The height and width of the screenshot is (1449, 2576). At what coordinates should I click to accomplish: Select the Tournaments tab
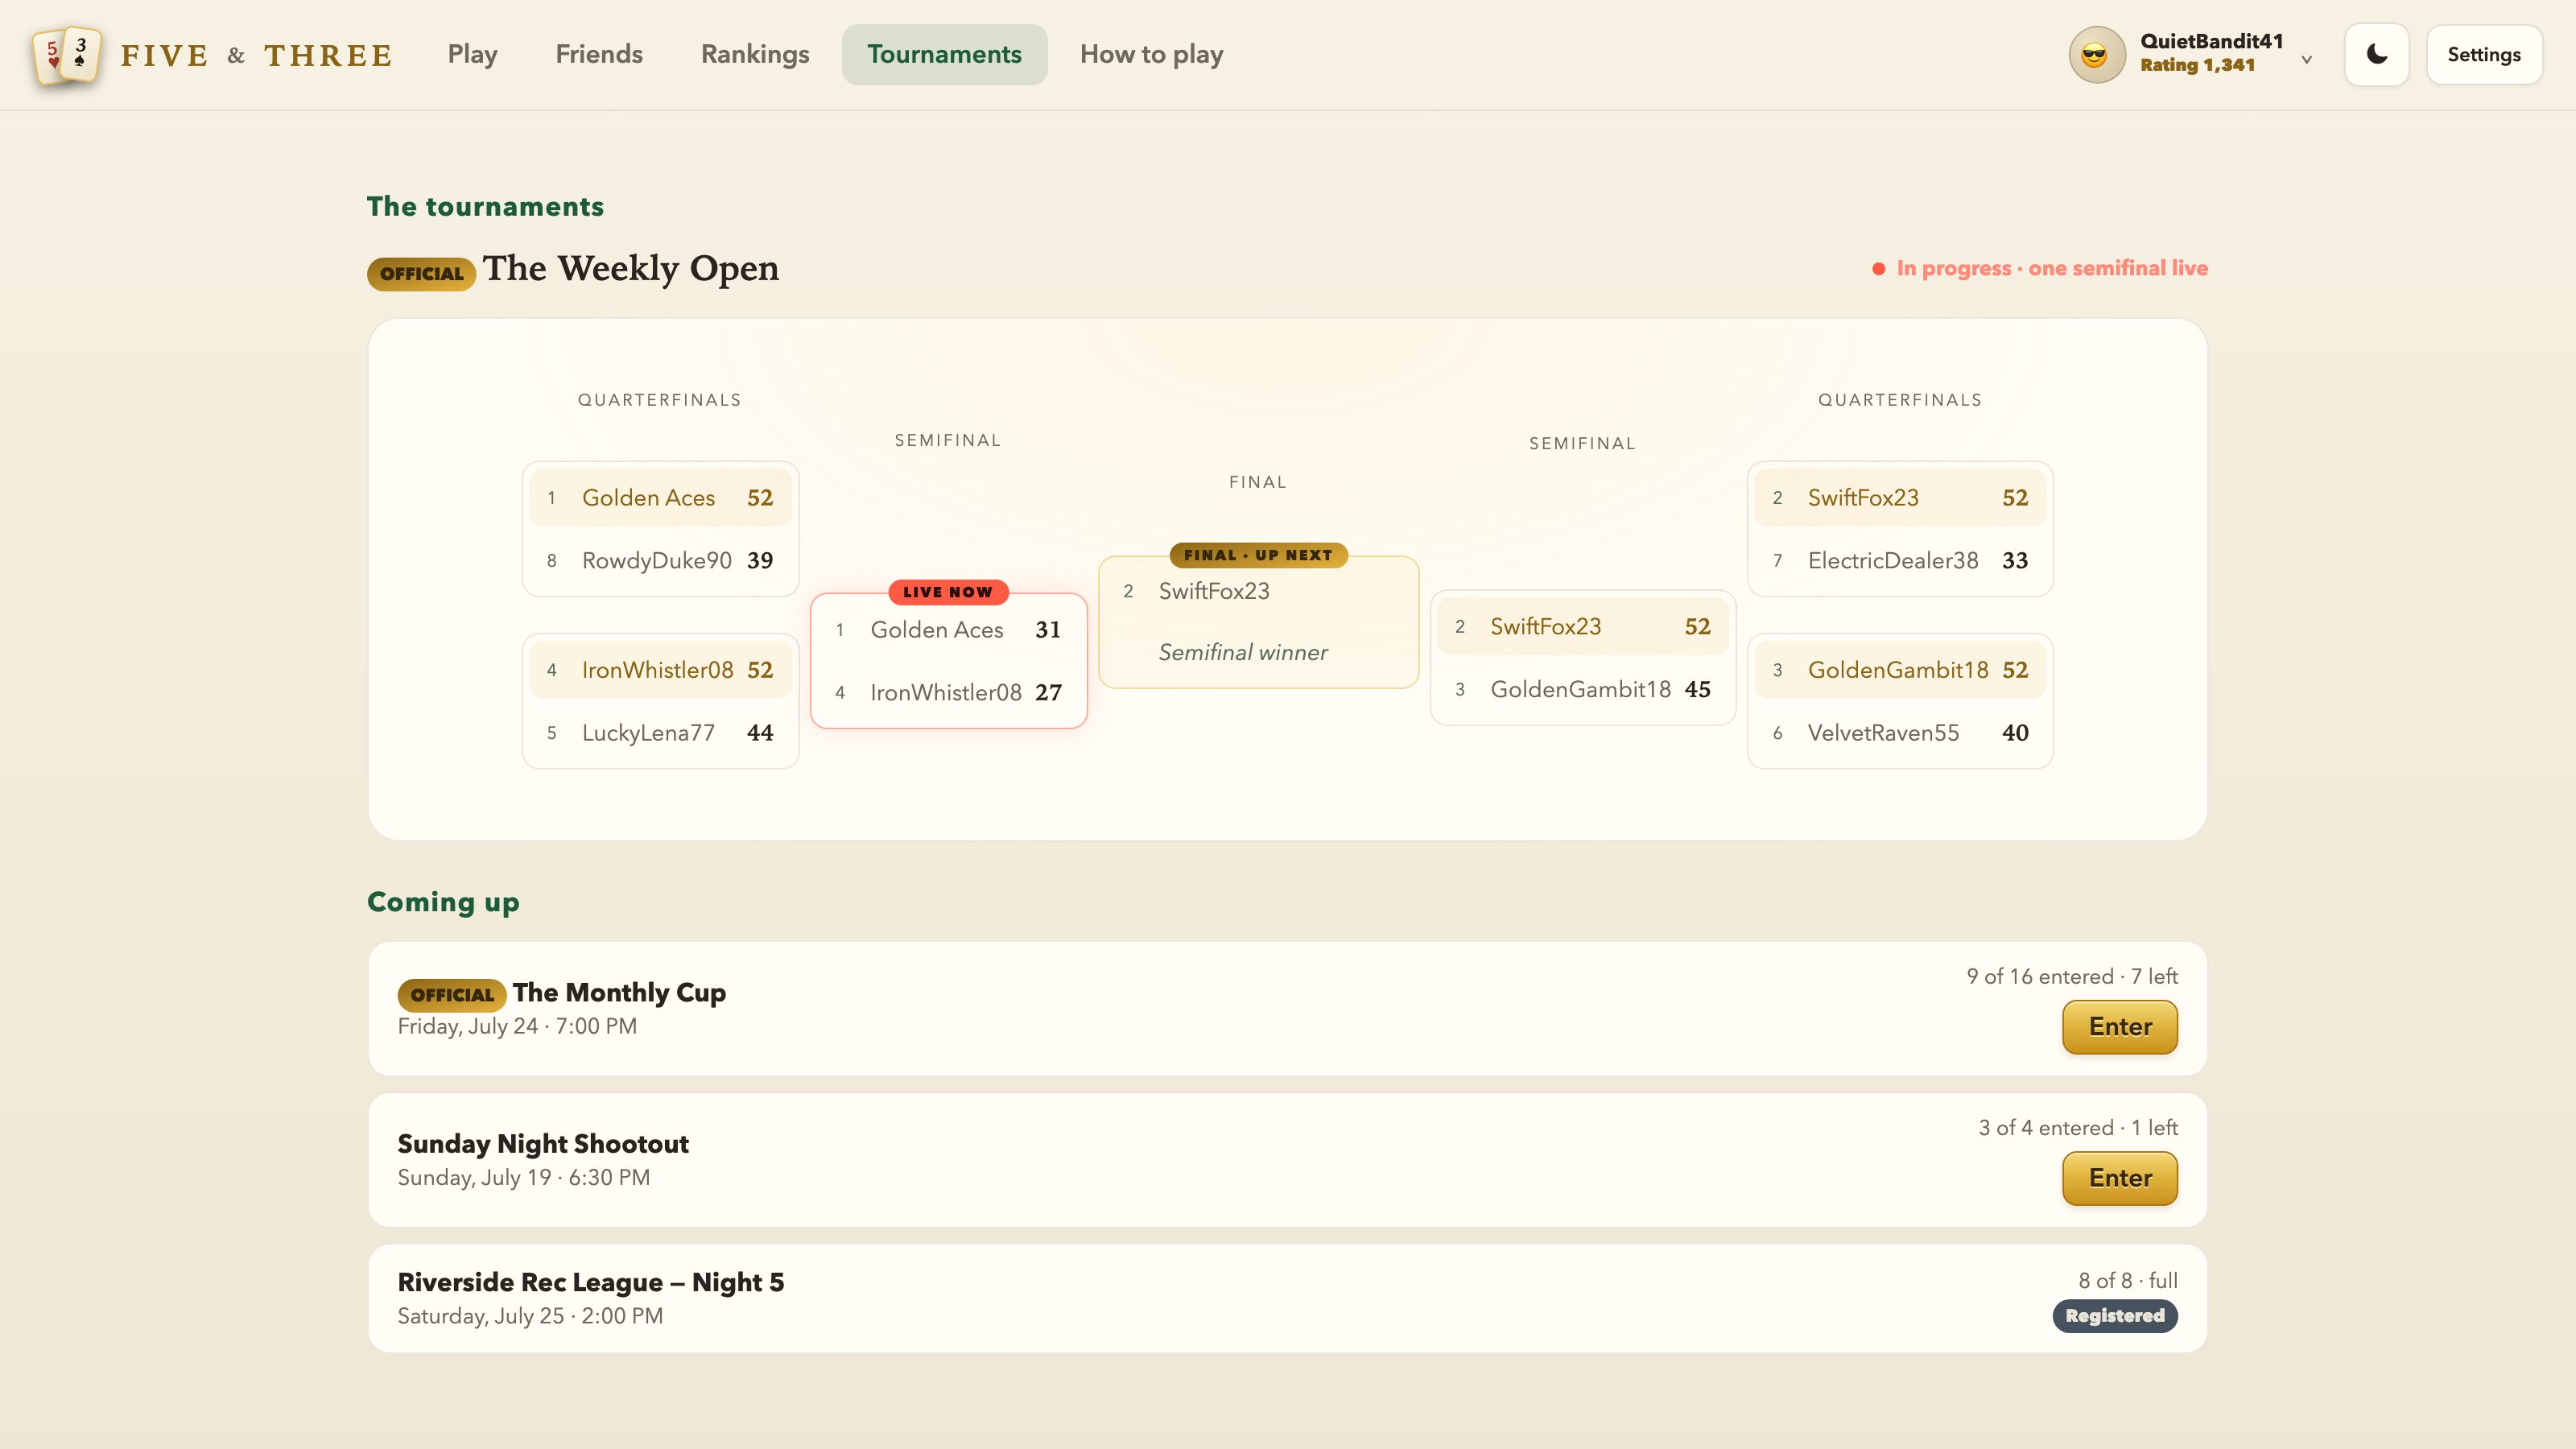(x=944, y=55)
